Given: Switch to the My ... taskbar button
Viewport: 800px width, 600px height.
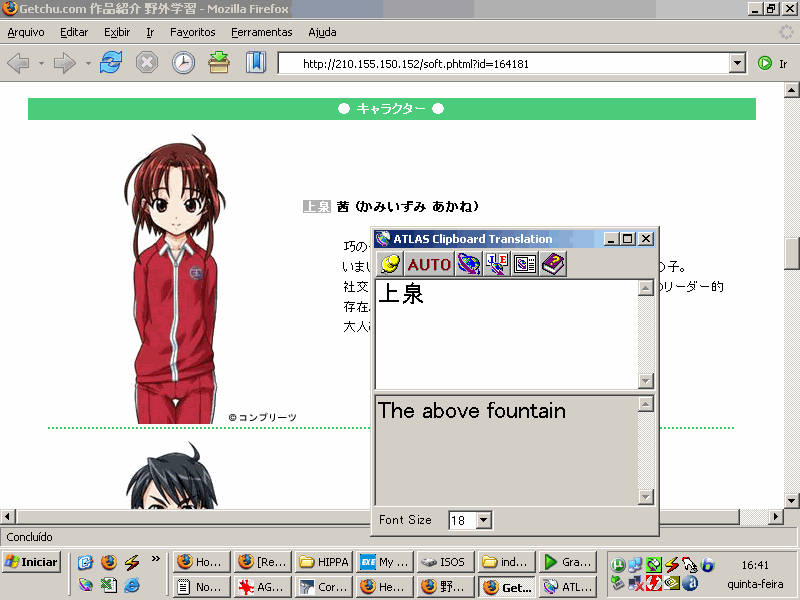Looking at the screenshot, I should 385,562.
